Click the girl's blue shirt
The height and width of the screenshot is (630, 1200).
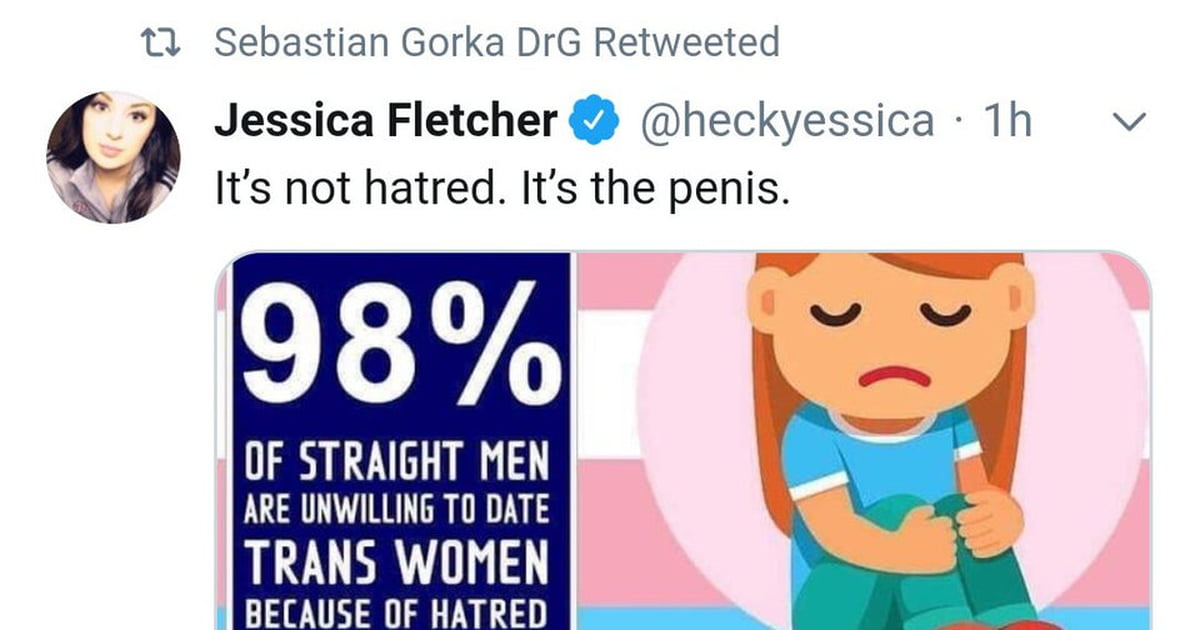(878, 472)
